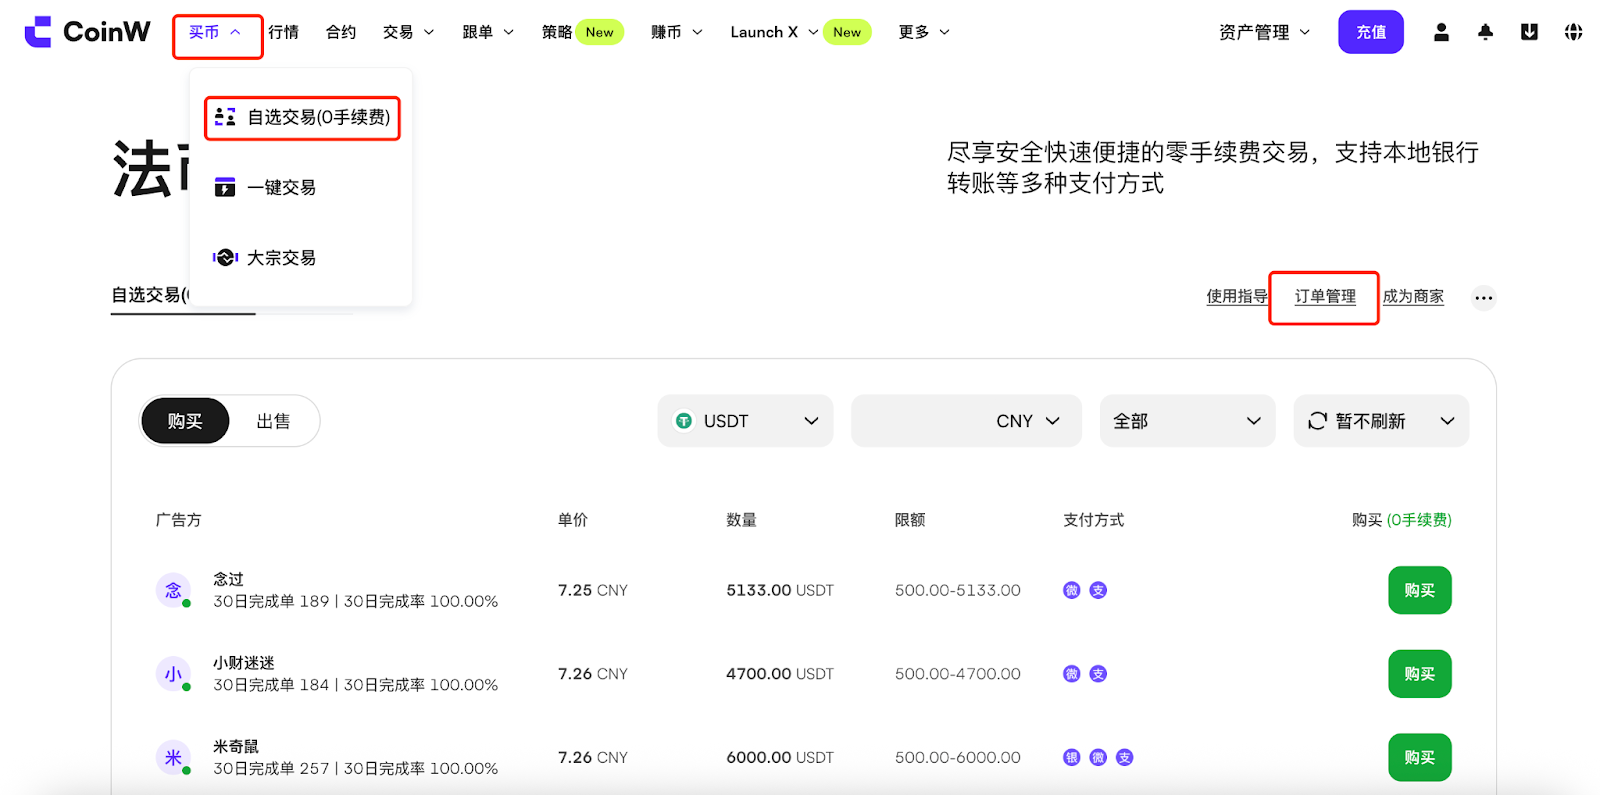Viewport: 1600px width, 795px height.
Task: Open the 策略 strategy menu
Action: pos(557,32)
